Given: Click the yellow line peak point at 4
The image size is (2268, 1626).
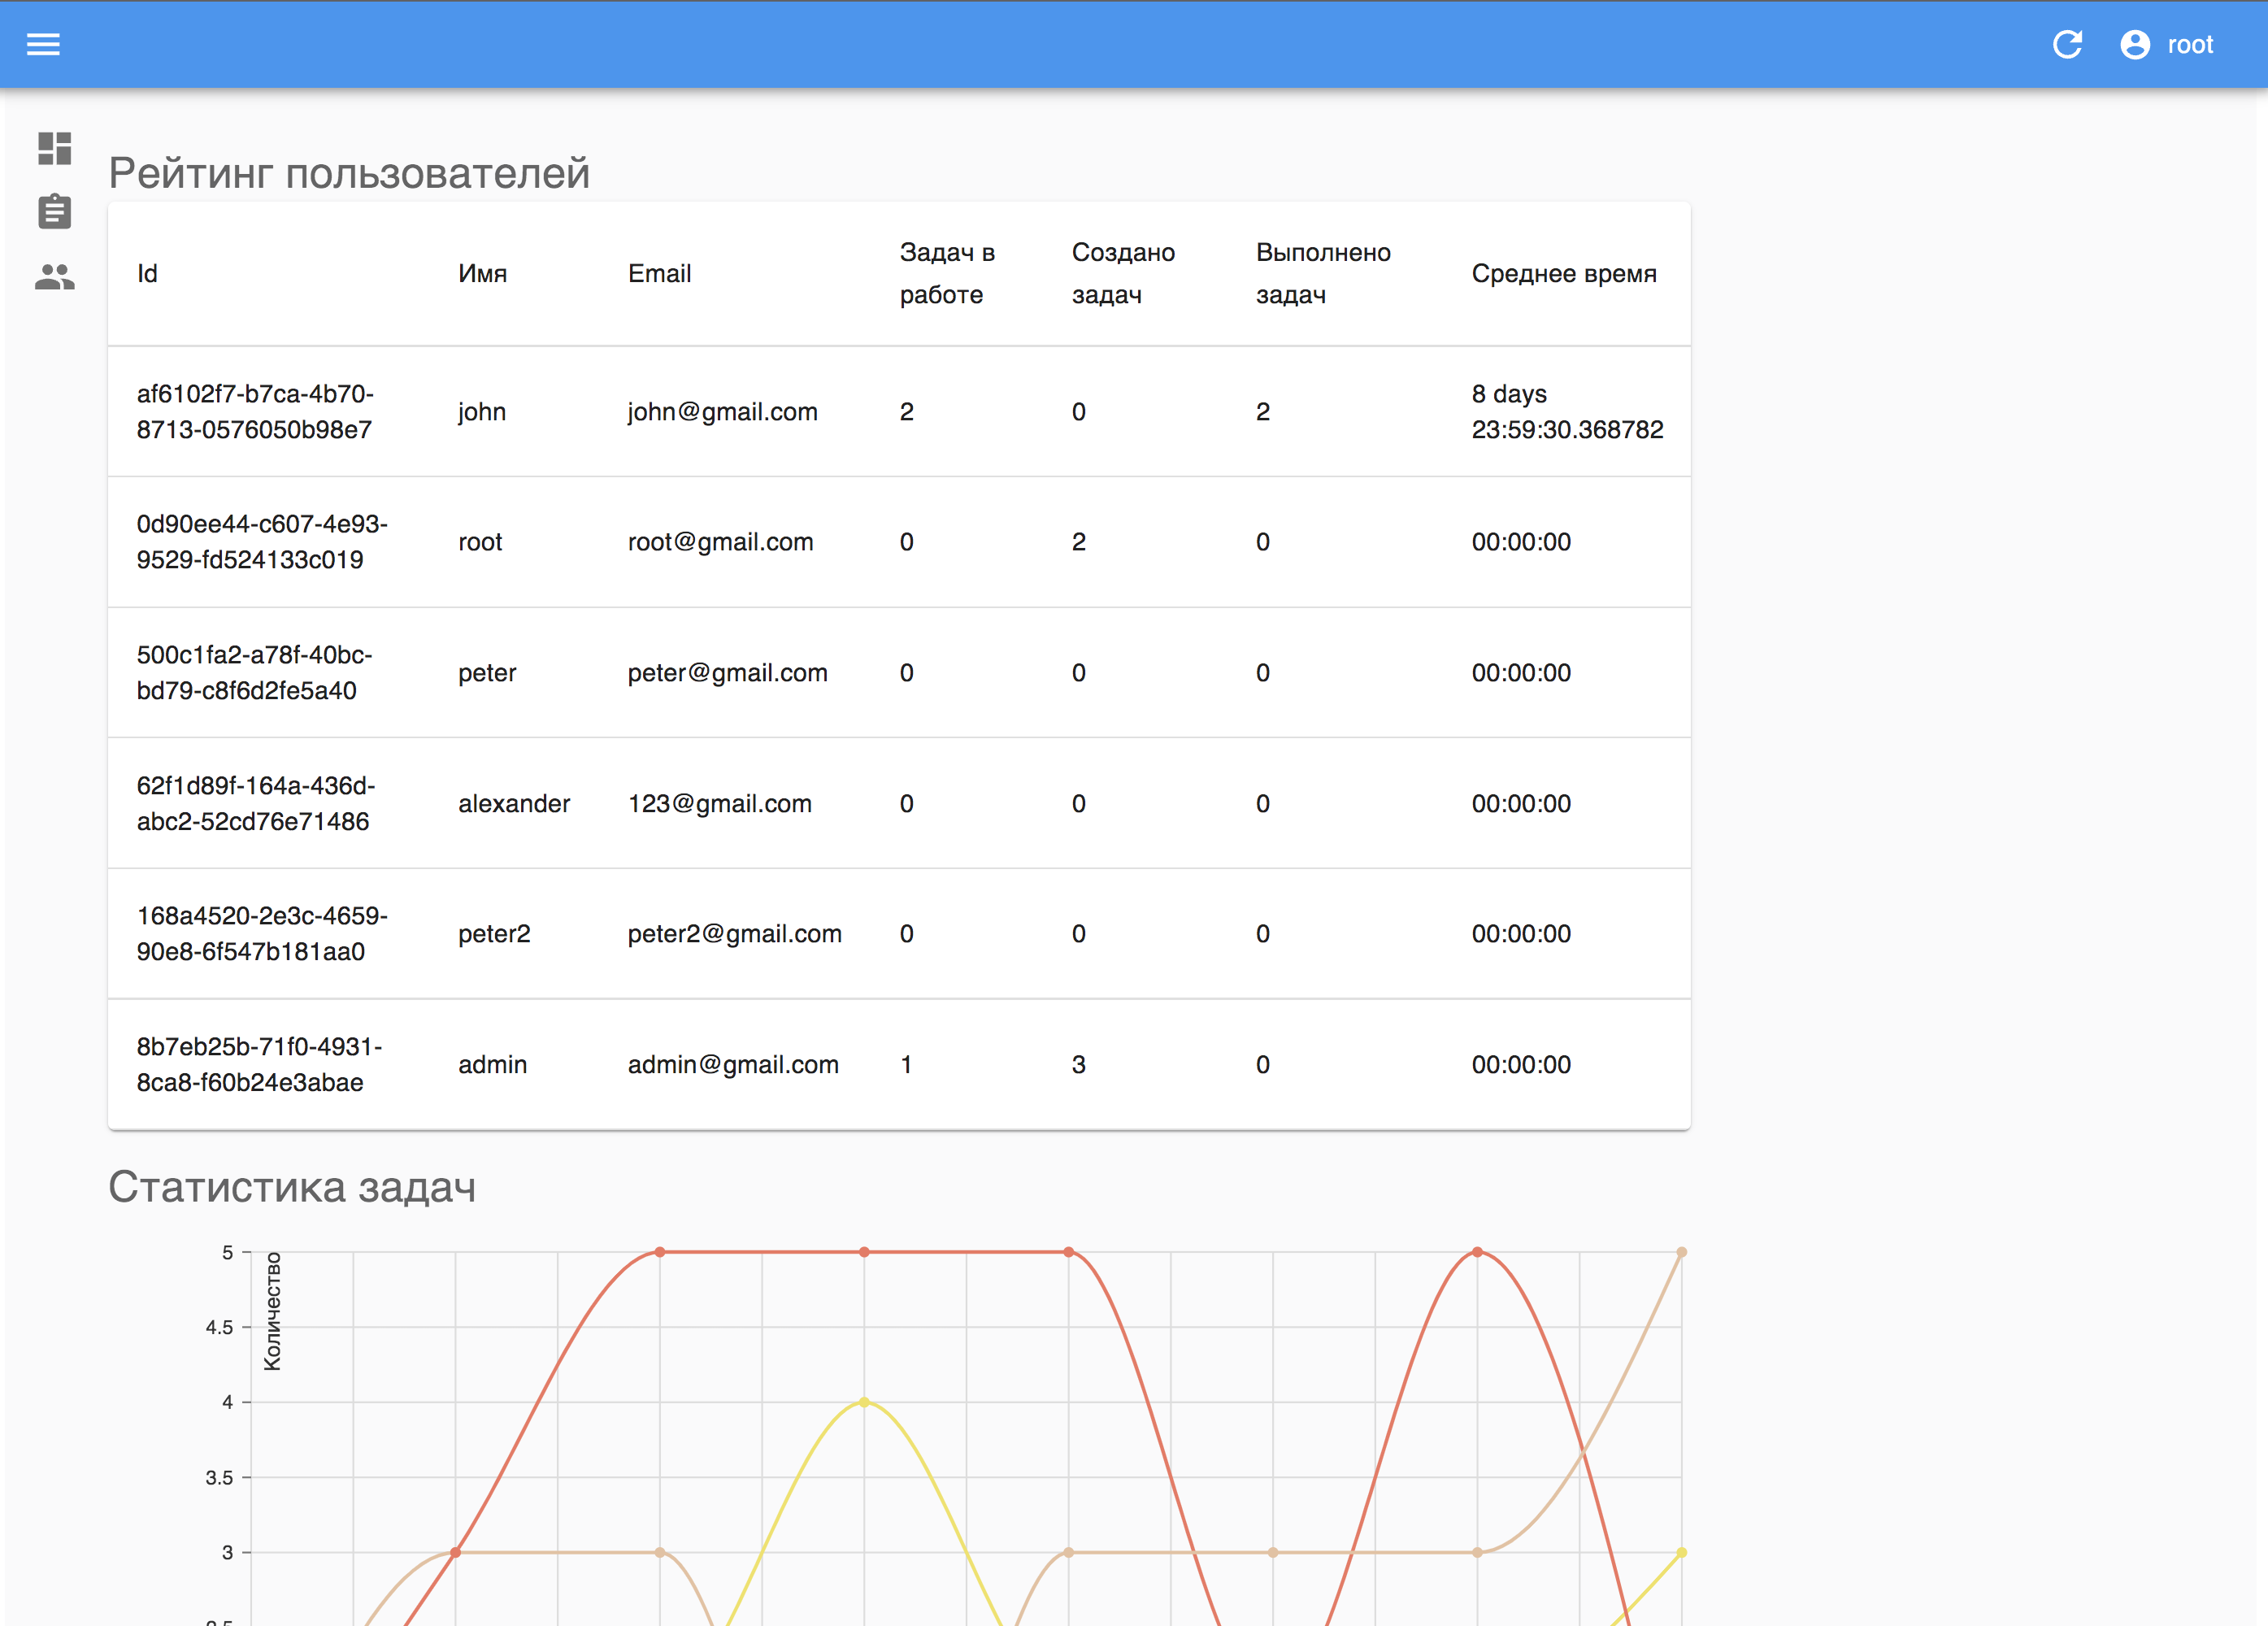Looking at the screenshot, I should [x=864, y=1402].
